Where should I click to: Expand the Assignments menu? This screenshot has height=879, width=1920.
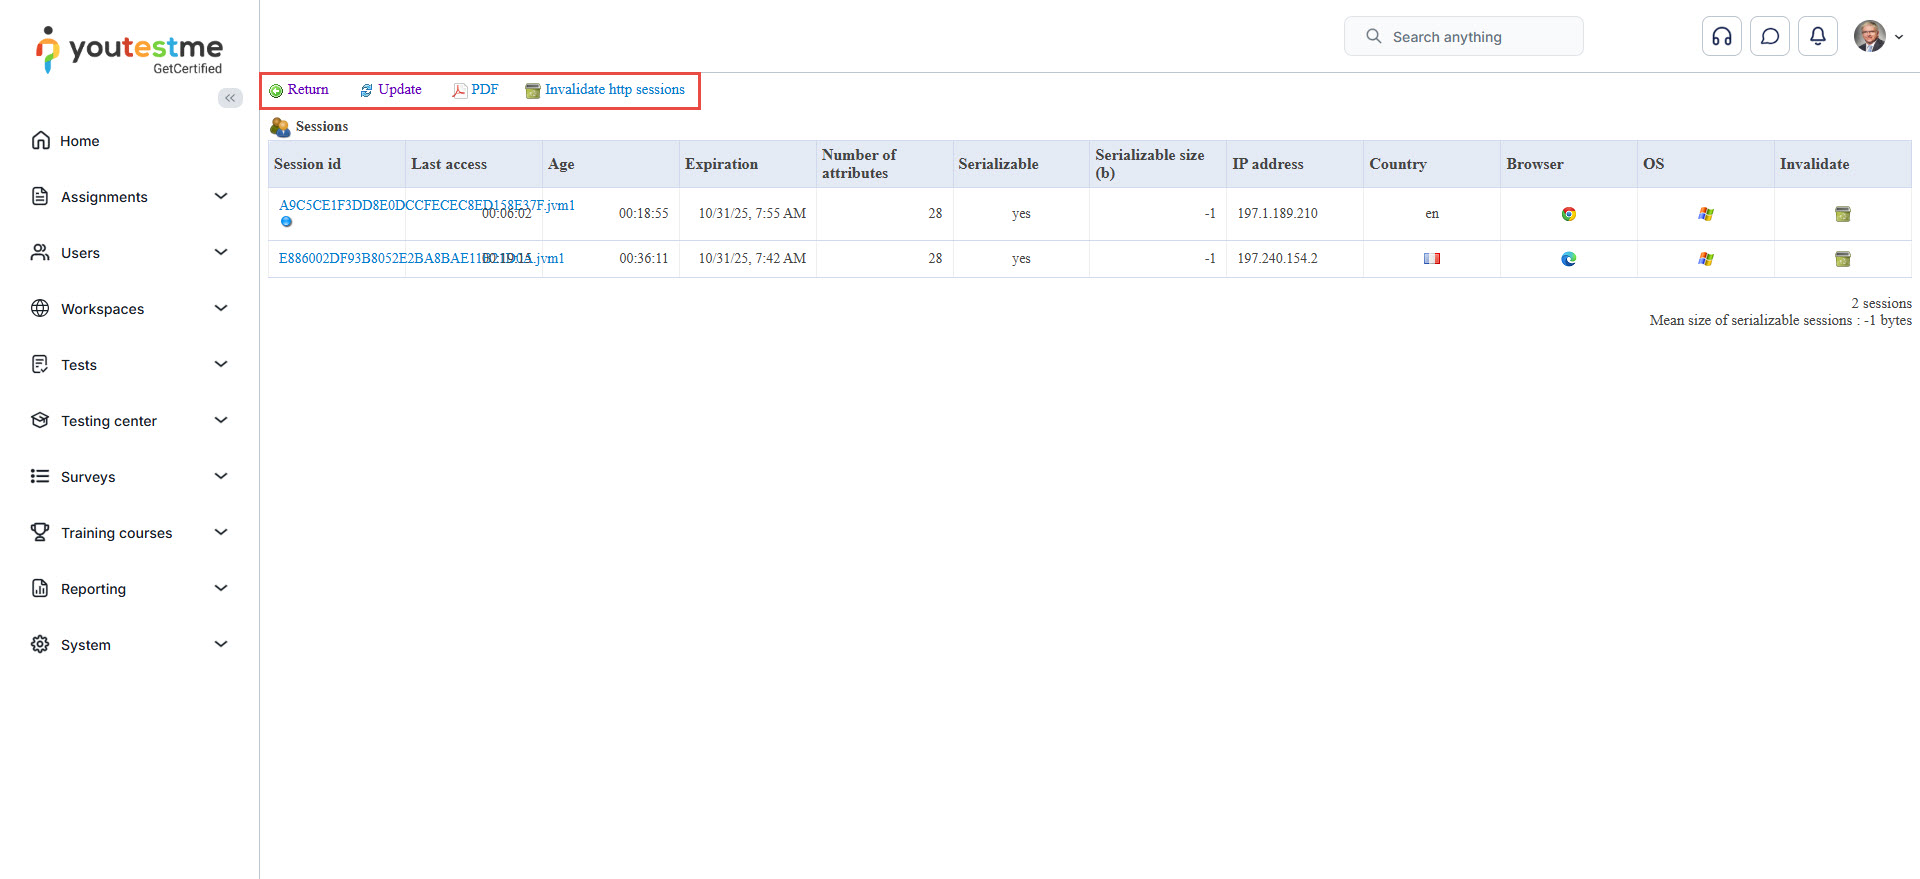tap(130, 197)
